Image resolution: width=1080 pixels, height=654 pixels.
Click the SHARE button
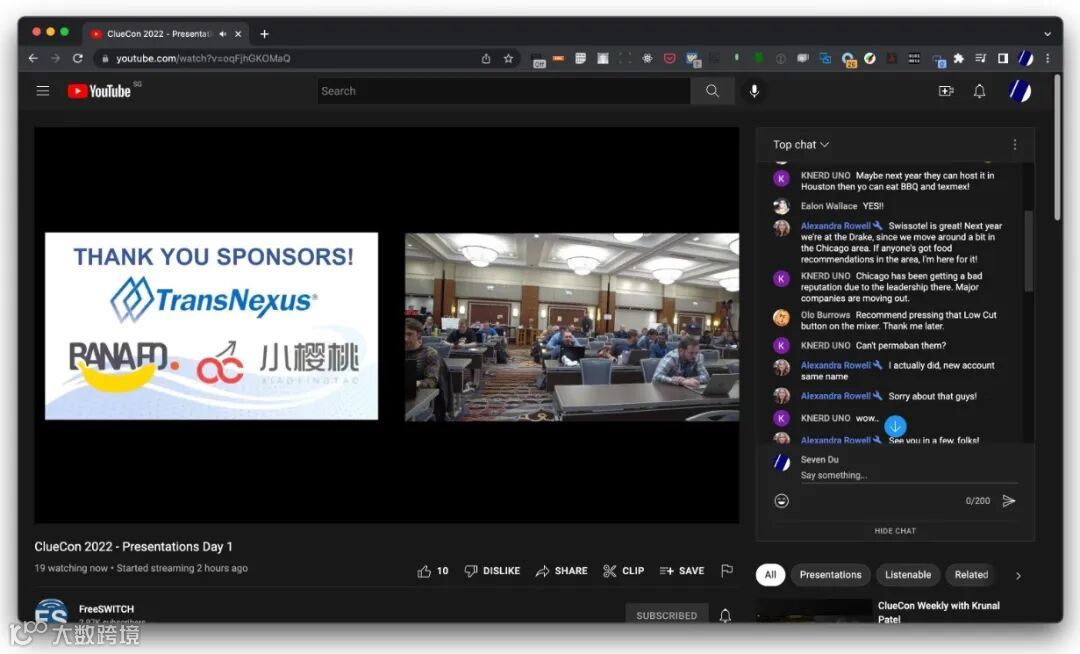click(x=561, y=571)
